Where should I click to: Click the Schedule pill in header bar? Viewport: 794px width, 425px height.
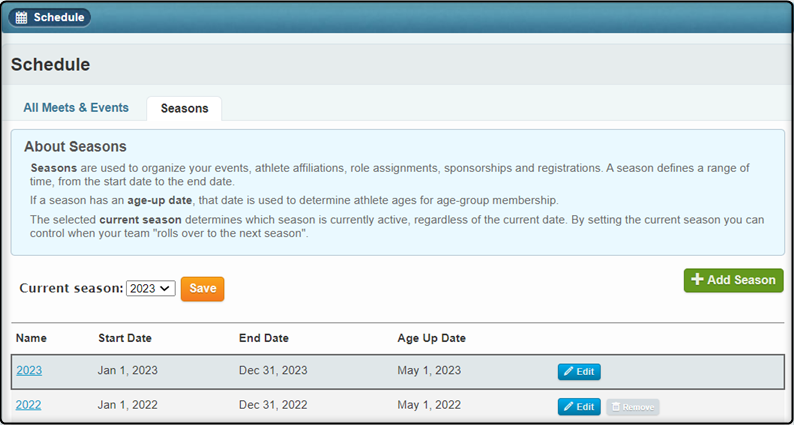49,18
